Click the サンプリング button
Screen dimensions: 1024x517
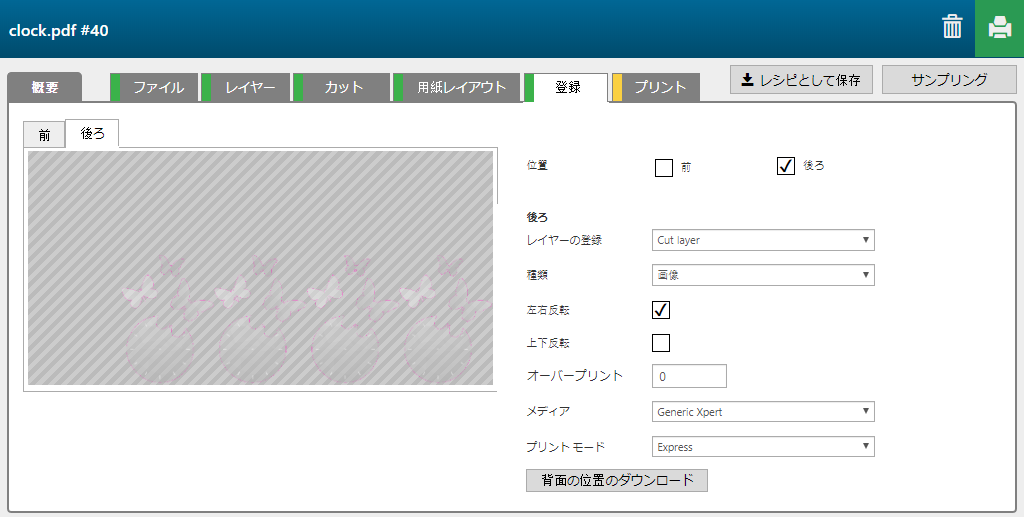point(949,80)
